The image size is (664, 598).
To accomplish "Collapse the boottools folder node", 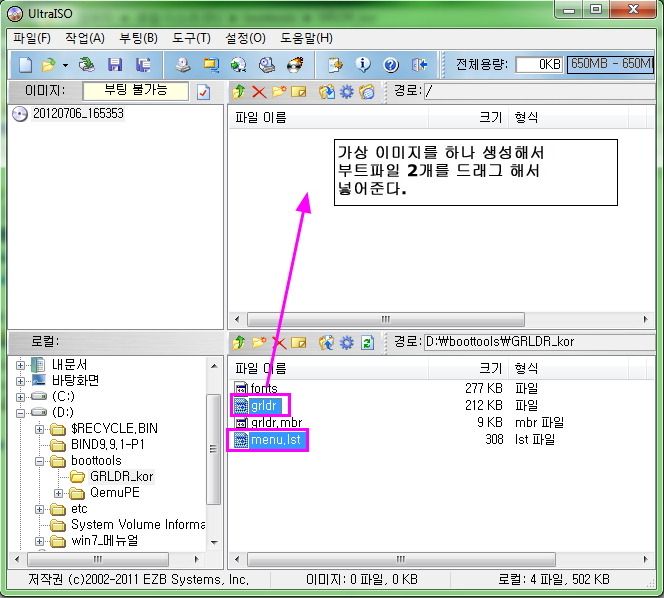I will pyautogui.click(x=39, y=461).
